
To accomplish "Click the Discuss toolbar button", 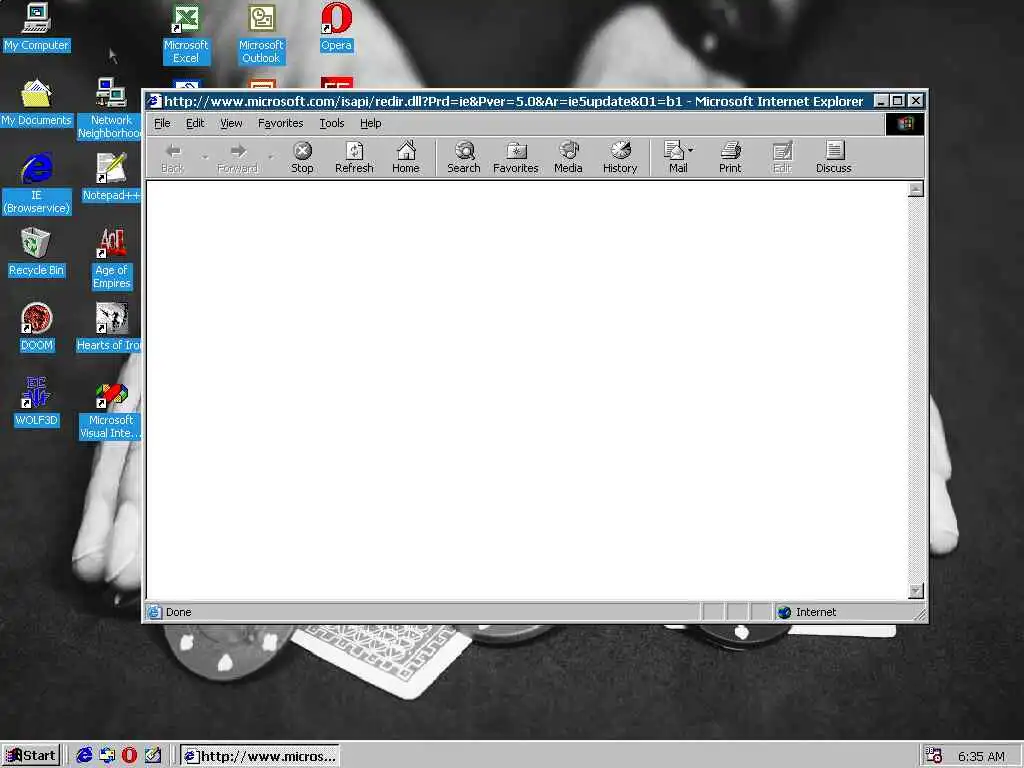I will (834, 157).
